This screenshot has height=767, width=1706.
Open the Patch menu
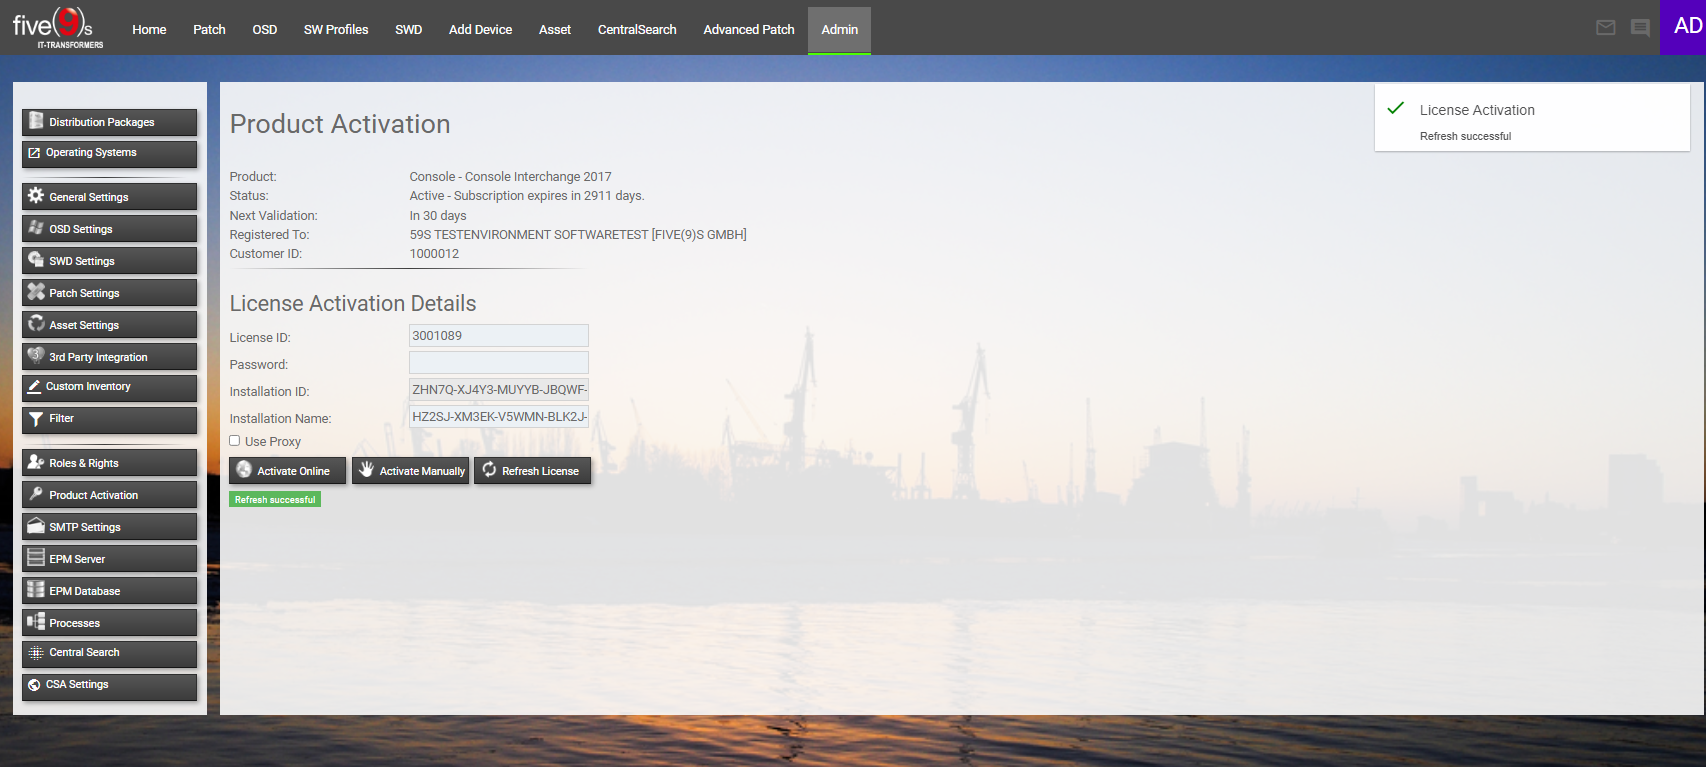point(209,29)
